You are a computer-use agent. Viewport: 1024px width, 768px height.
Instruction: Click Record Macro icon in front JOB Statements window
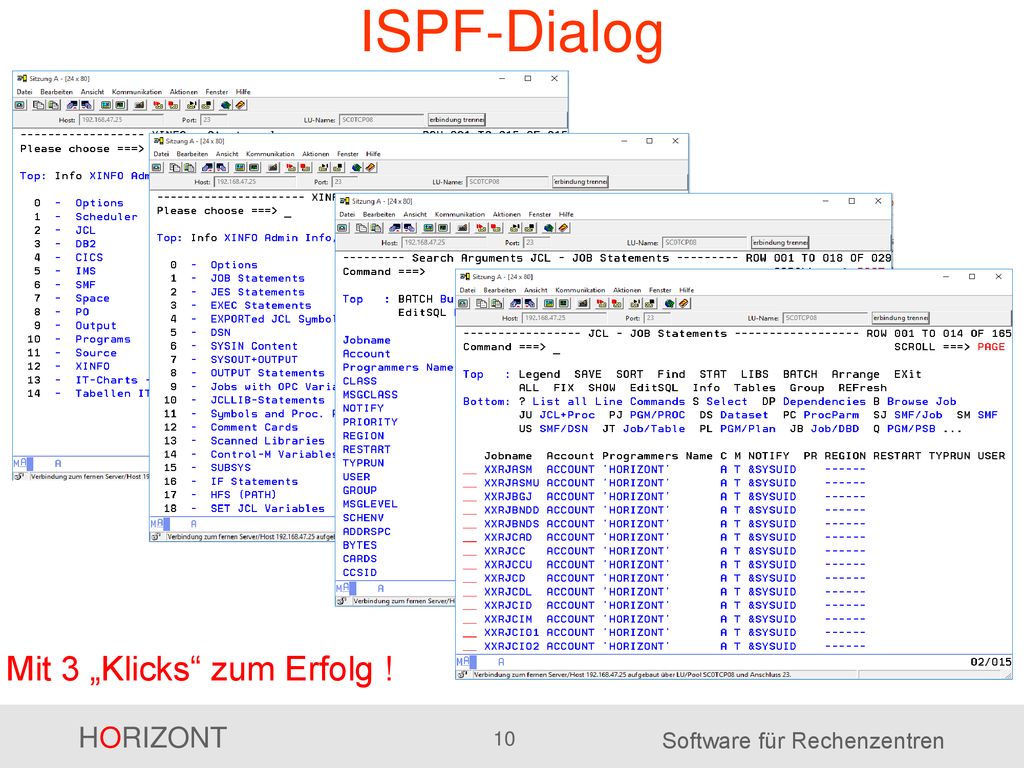601,304
